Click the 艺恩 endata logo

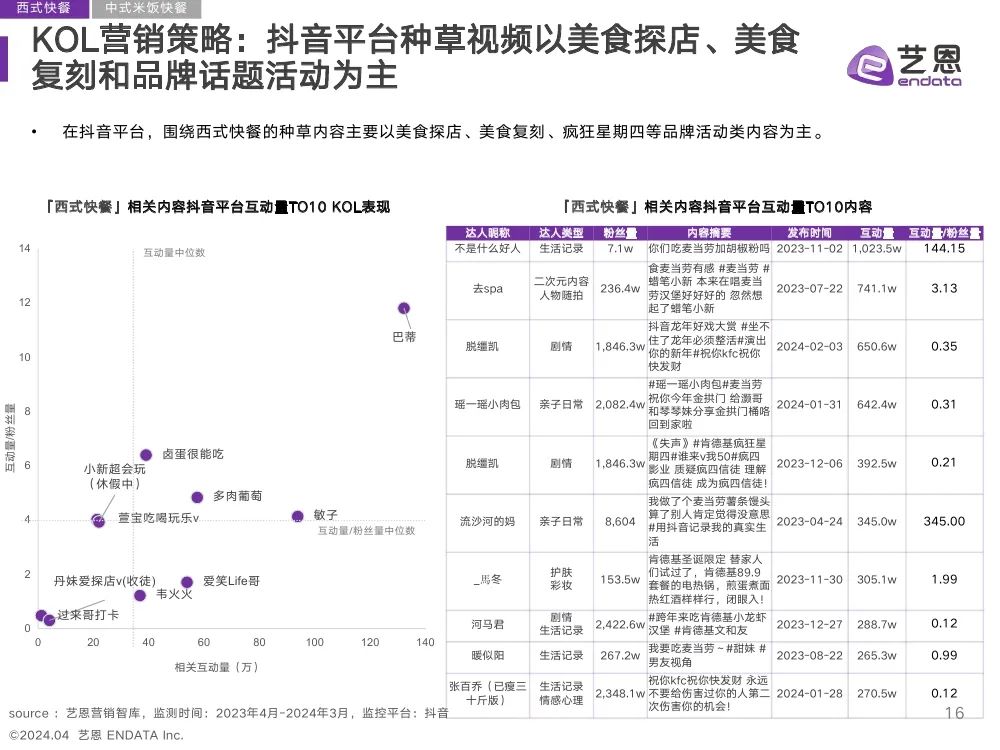pyautogui.click(x=904, y=66)
